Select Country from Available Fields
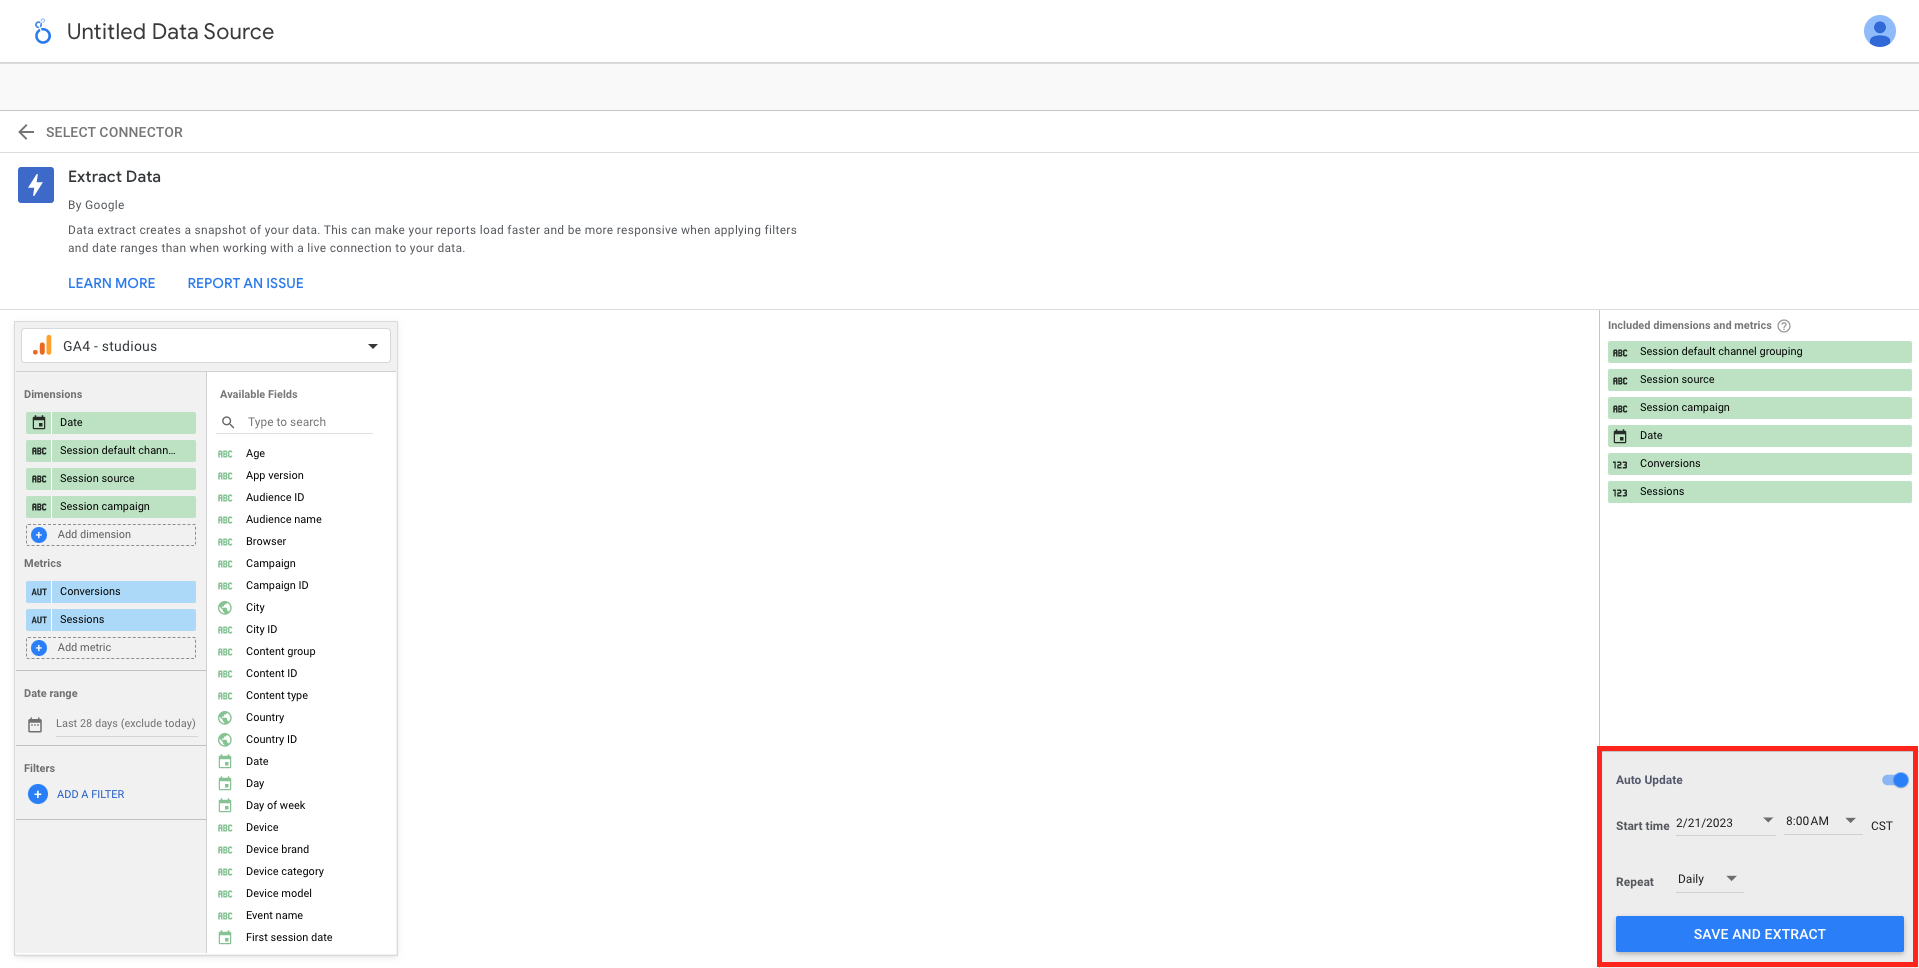Viewport: 1919px width, 968px height. pyautogui.click(x=265, y=718)
